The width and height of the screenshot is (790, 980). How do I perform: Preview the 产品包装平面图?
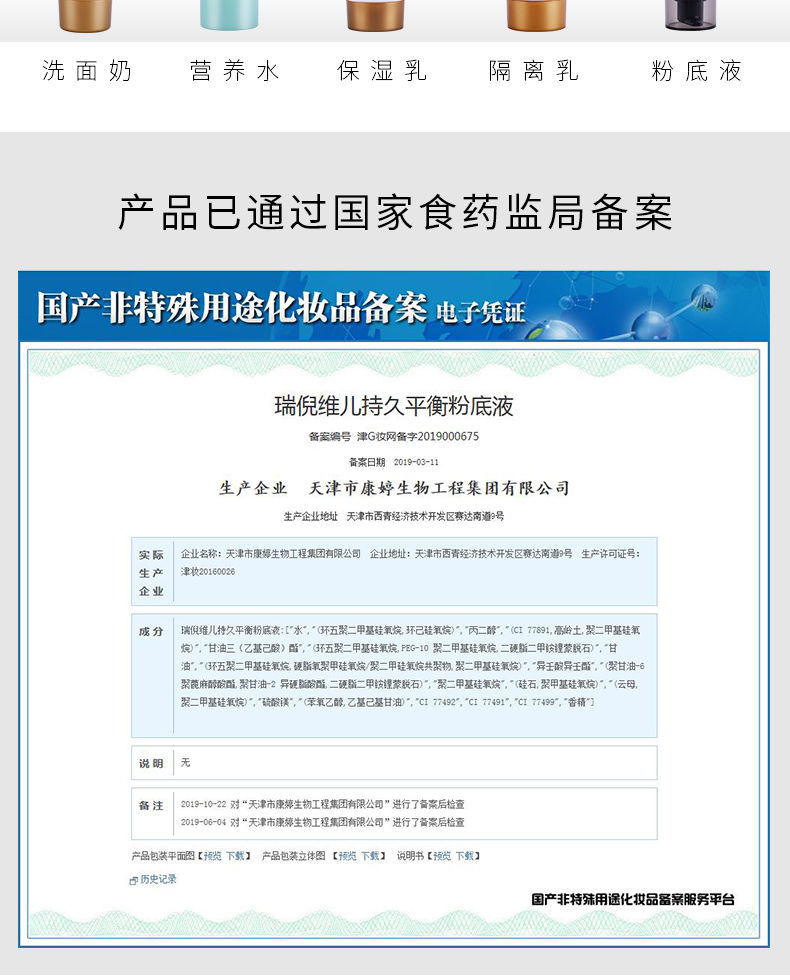click(212, 856)
